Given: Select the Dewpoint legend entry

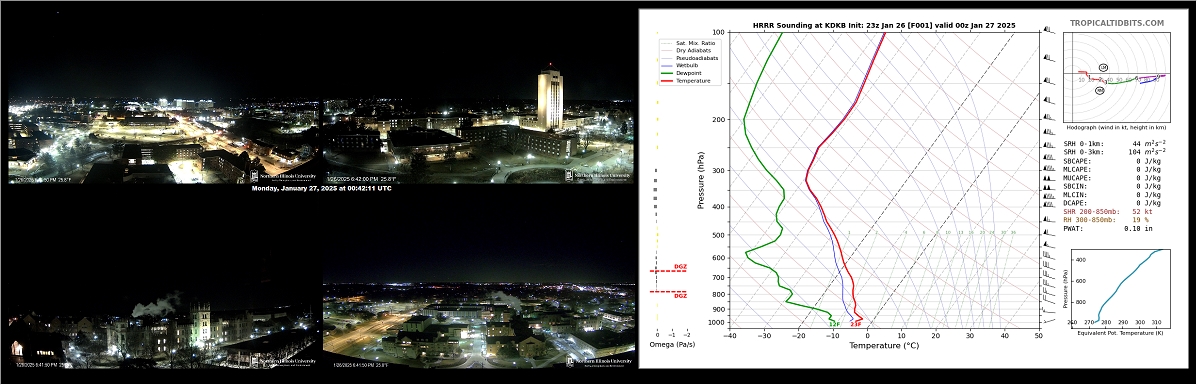Looking at the screenshot, I should (x=684, y=73).
